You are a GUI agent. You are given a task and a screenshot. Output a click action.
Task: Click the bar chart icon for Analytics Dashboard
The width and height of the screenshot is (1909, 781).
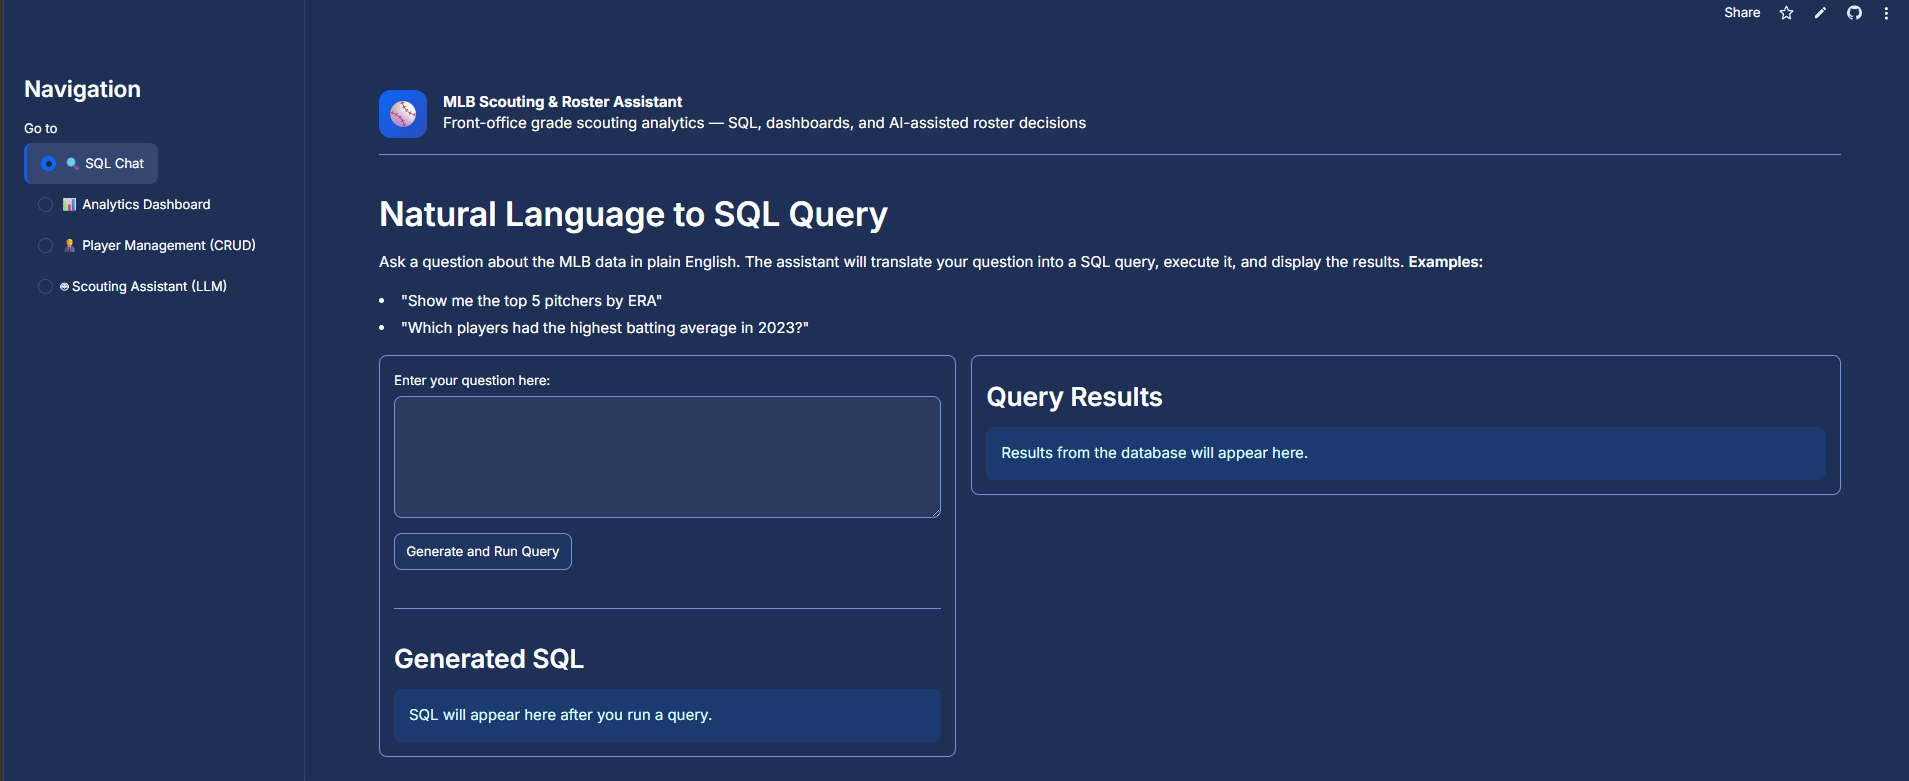[x=69, y=204]
